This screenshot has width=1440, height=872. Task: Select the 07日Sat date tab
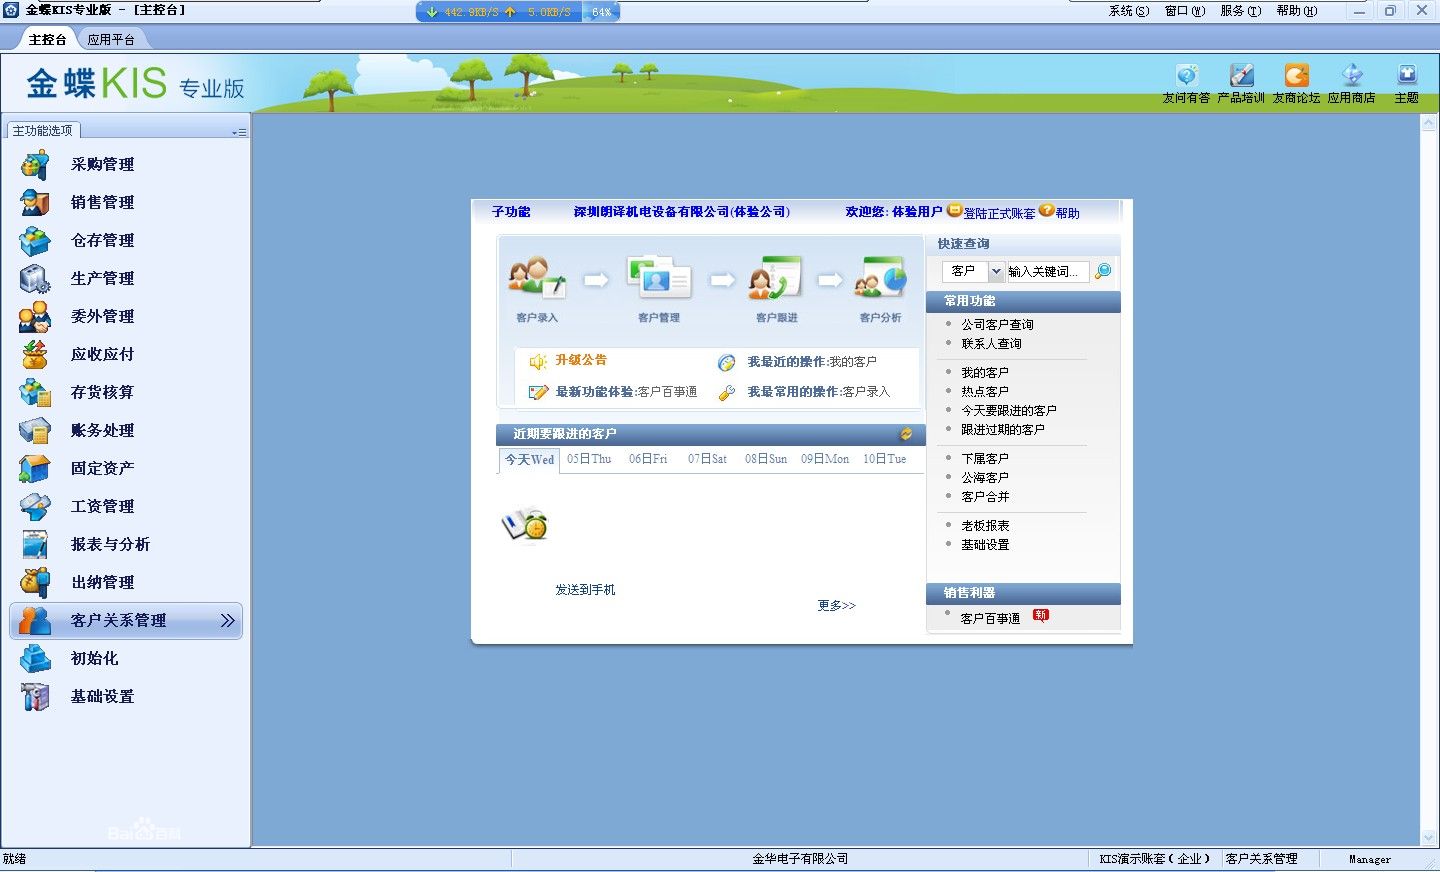click(707, 459)
